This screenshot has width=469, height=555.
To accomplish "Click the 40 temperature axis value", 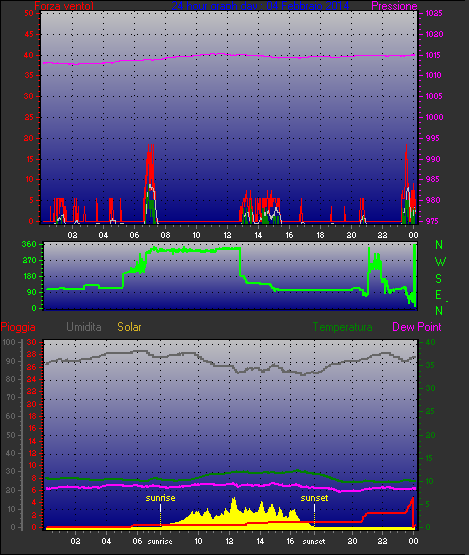I will (430, 342).
